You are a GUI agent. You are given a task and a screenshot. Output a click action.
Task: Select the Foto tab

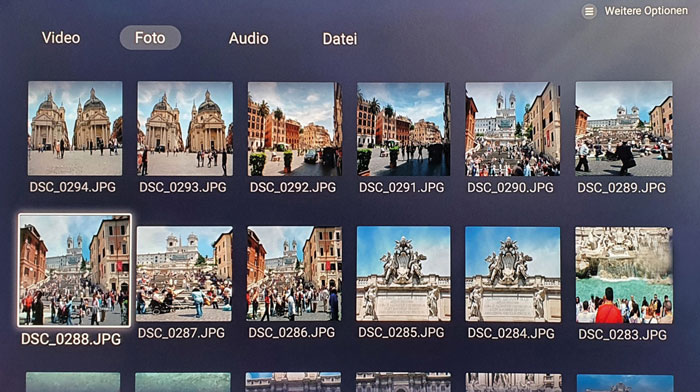[x=150, y=38]
